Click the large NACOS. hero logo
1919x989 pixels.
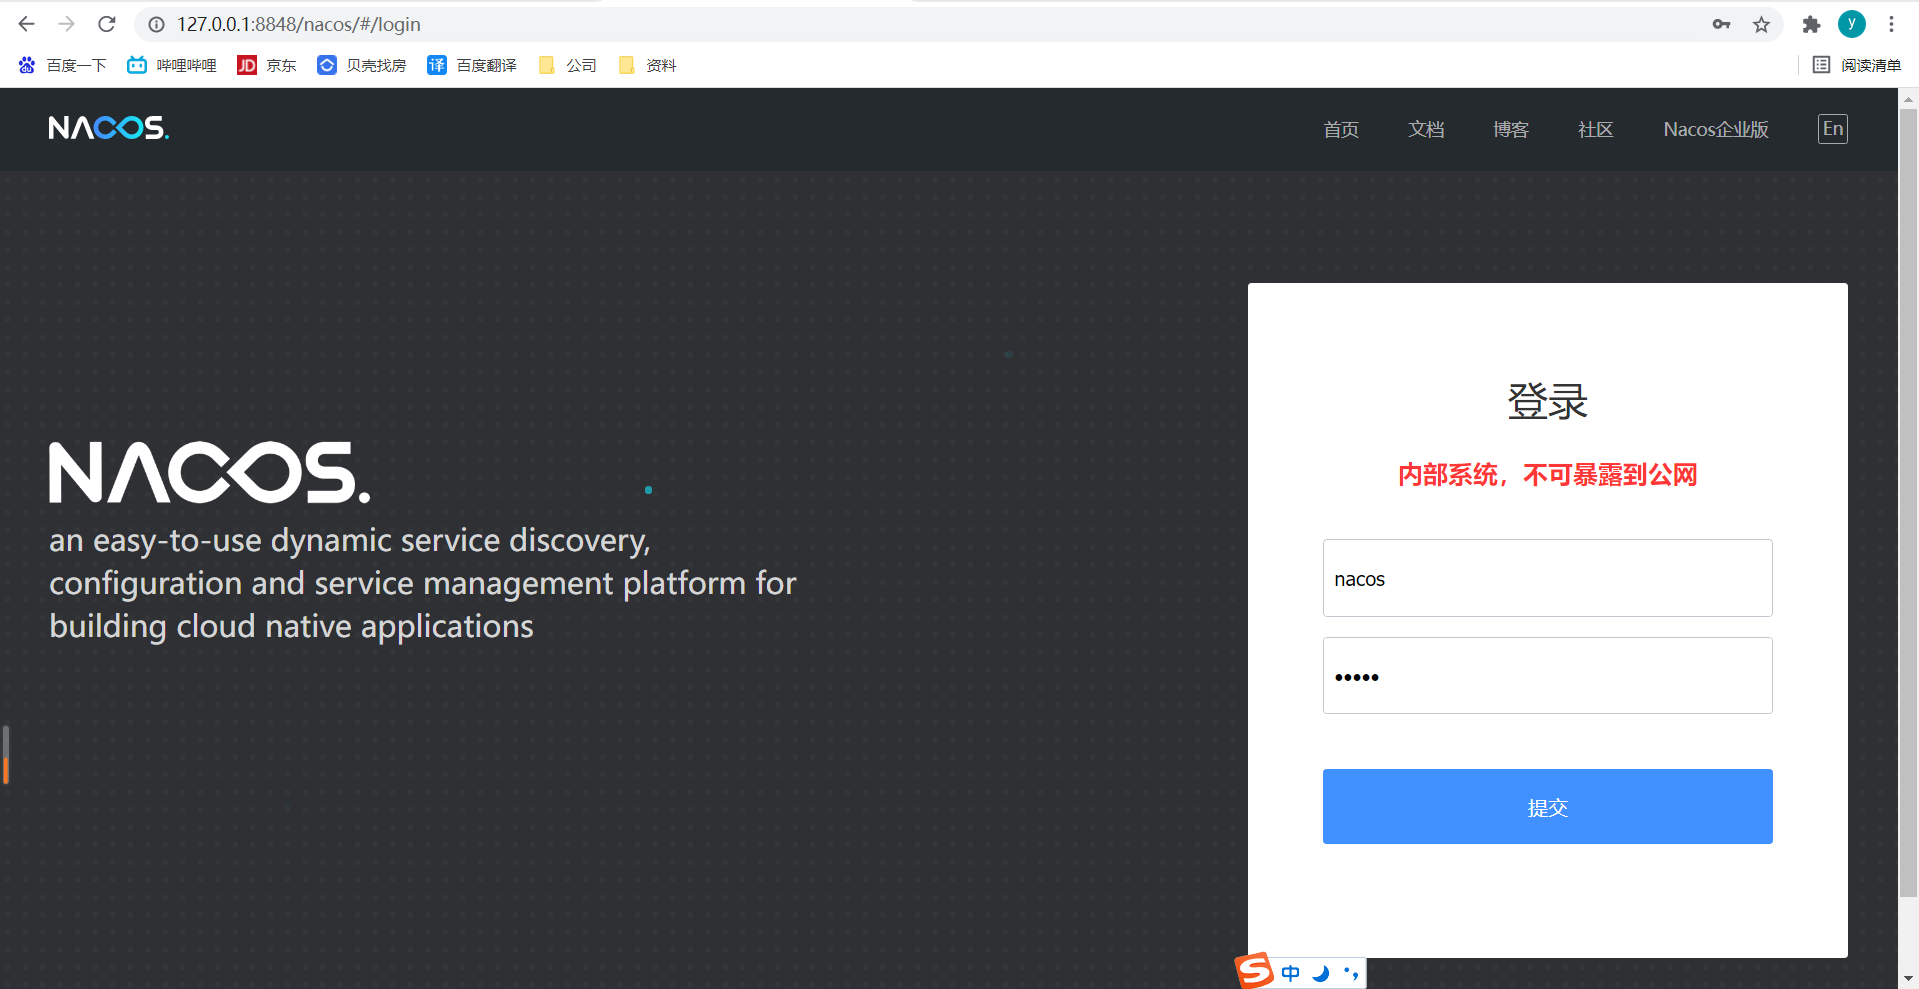210,472
